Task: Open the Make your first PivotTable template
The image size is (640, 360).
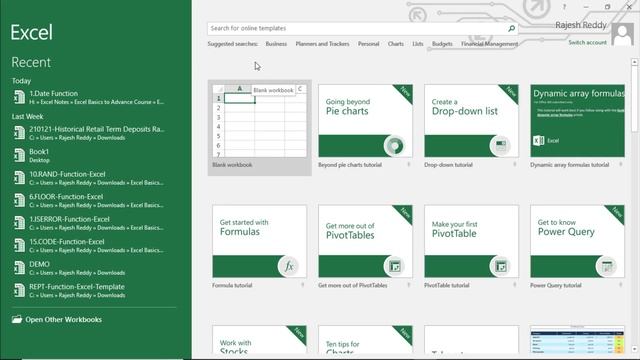Action: point(471,241)
